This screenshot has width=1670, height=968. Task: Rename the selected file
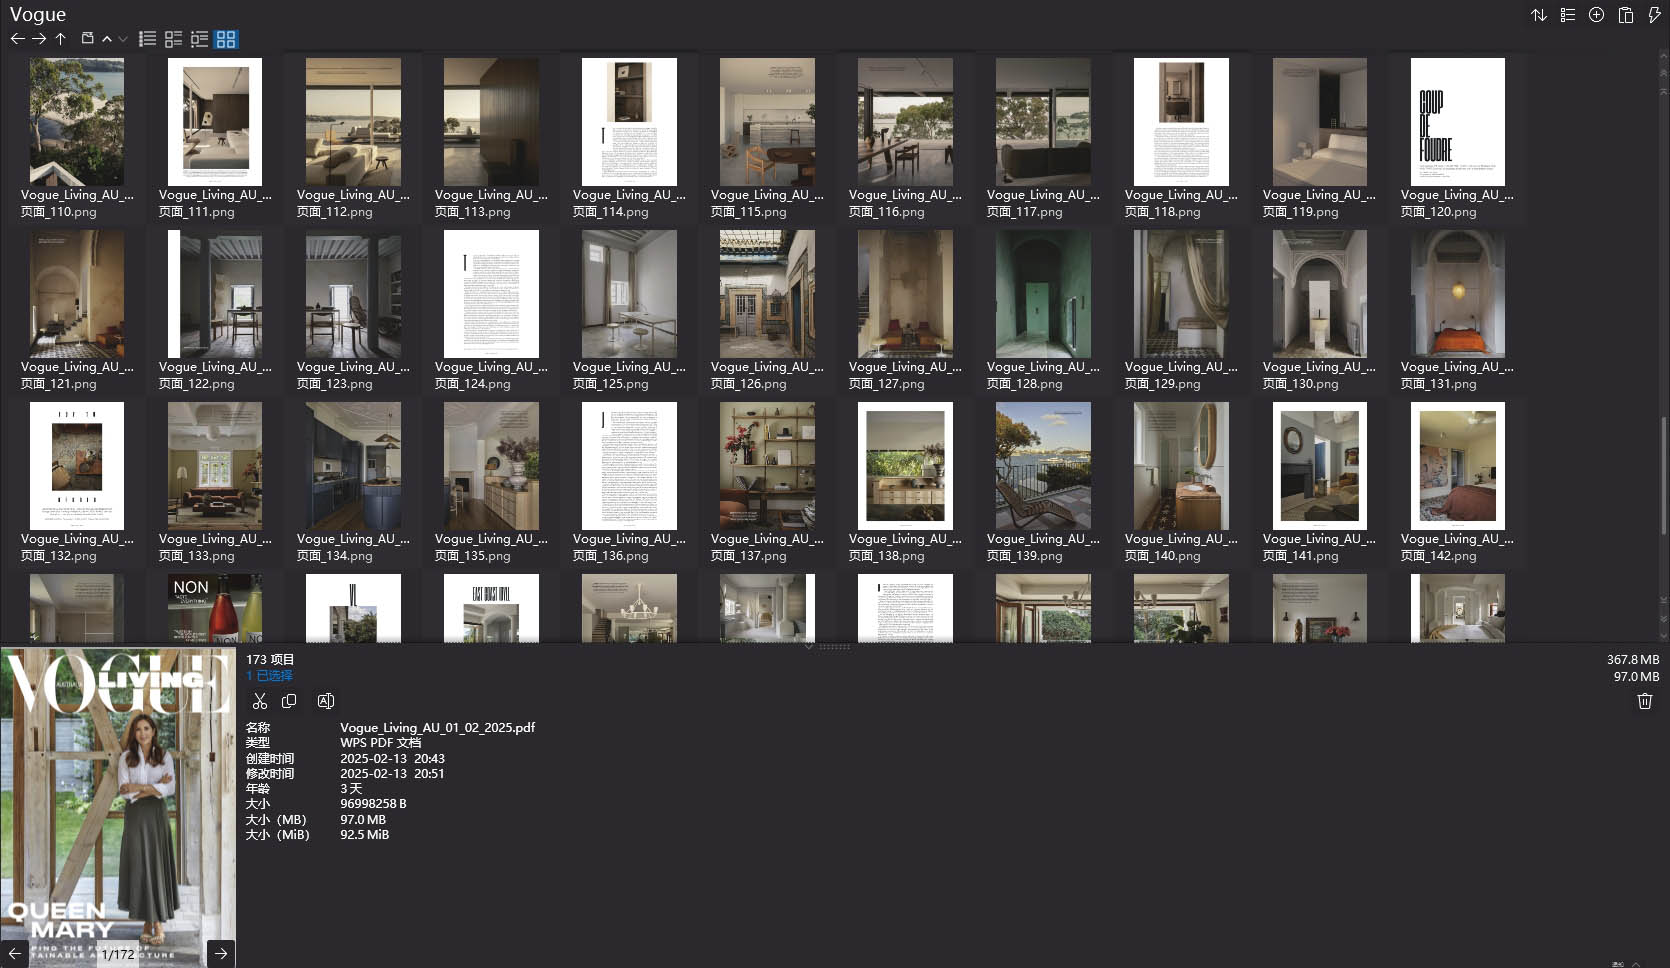[325, 701]
